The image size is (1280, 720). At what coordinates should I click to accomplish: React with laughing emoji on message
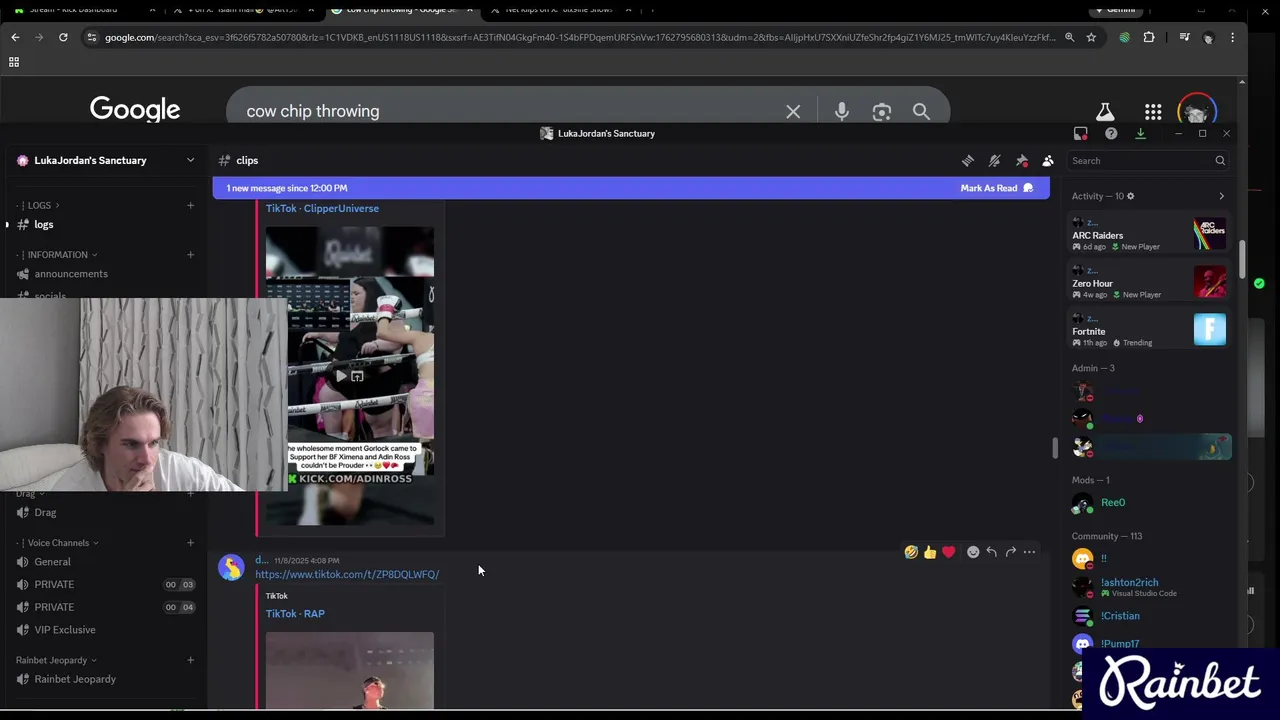pos(911,552)
